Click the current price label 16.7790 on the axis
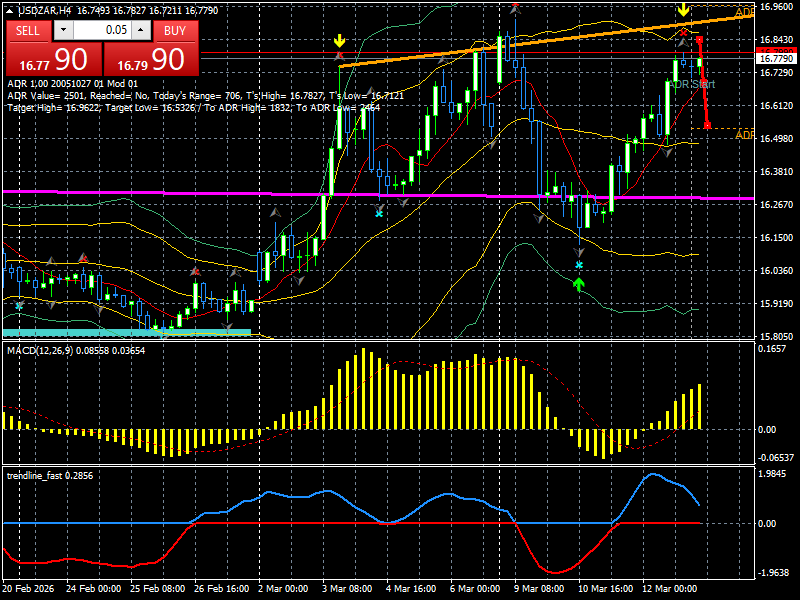The image size is (800, 600). pyautogui.click(x=777, y=59)
